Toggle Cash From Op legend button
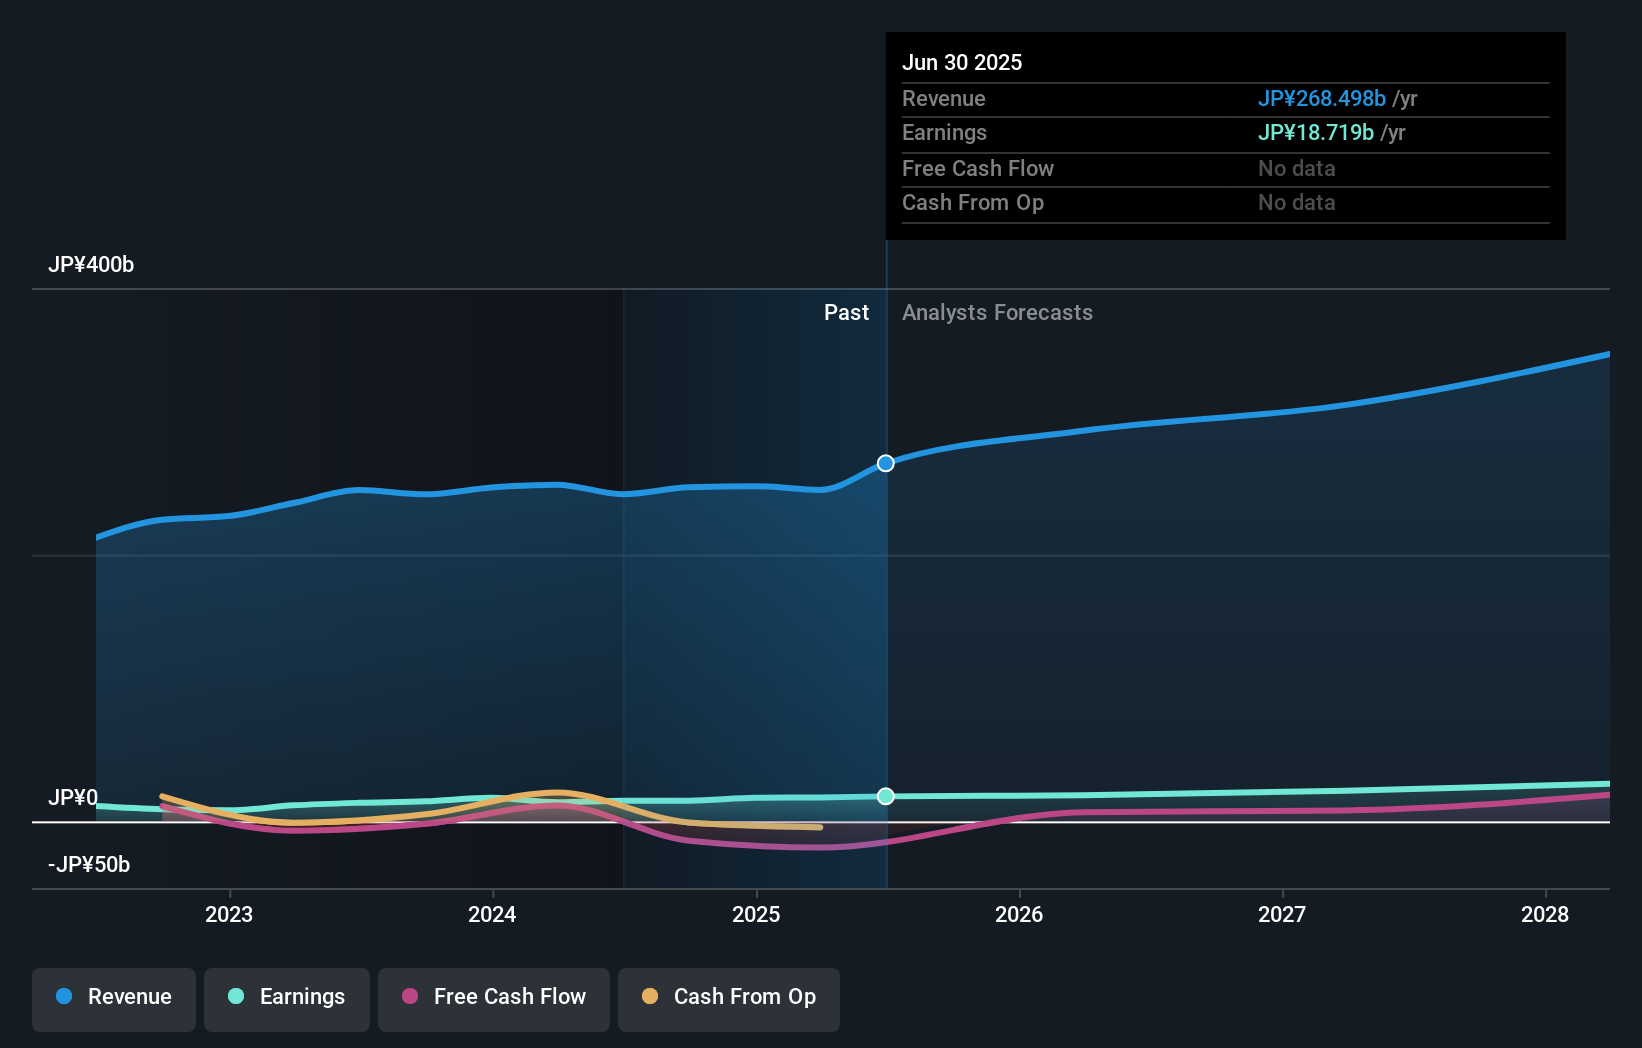 [729, 997]
